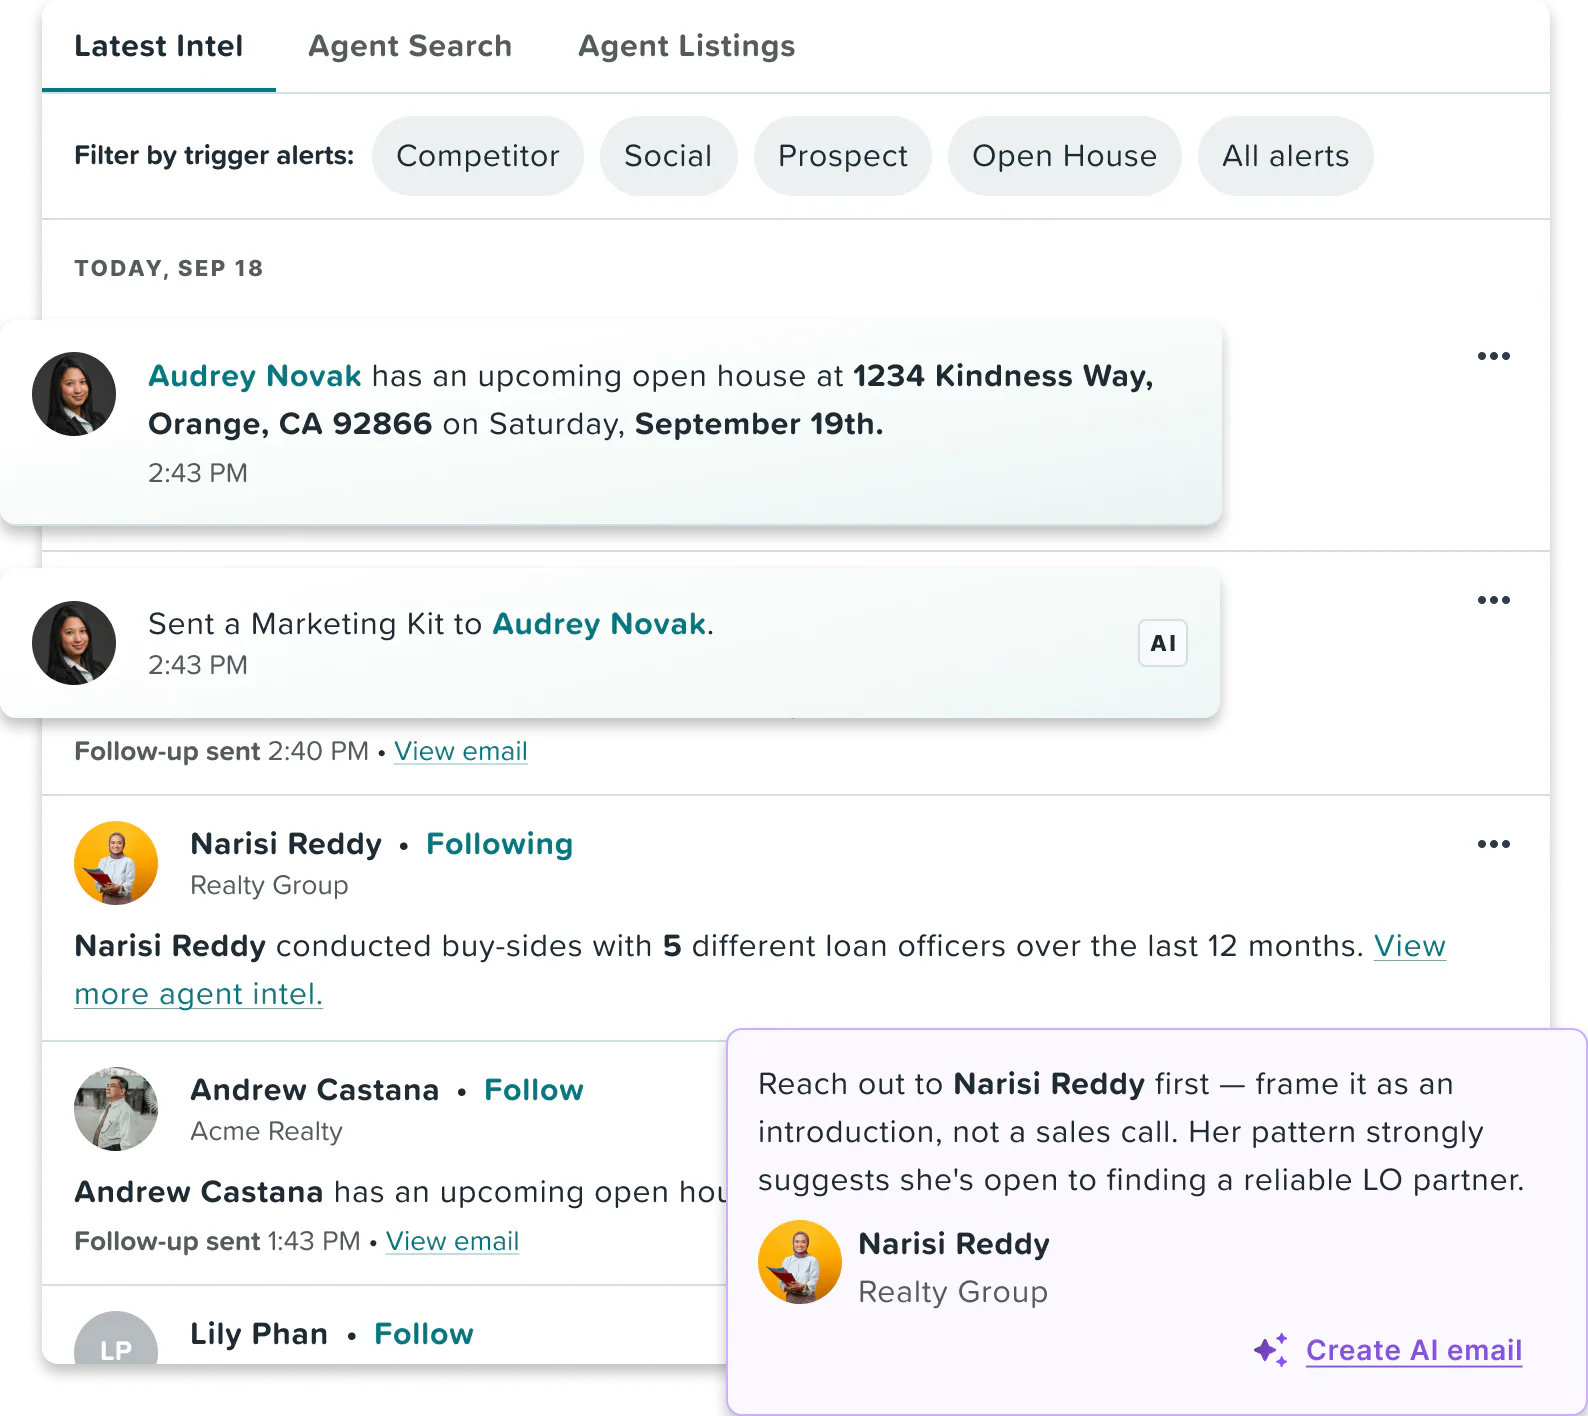Filter alerts by Competitor
The height and width of the screenshot is (1416, 1588).
pyautogui.click(x=478, y=156)
